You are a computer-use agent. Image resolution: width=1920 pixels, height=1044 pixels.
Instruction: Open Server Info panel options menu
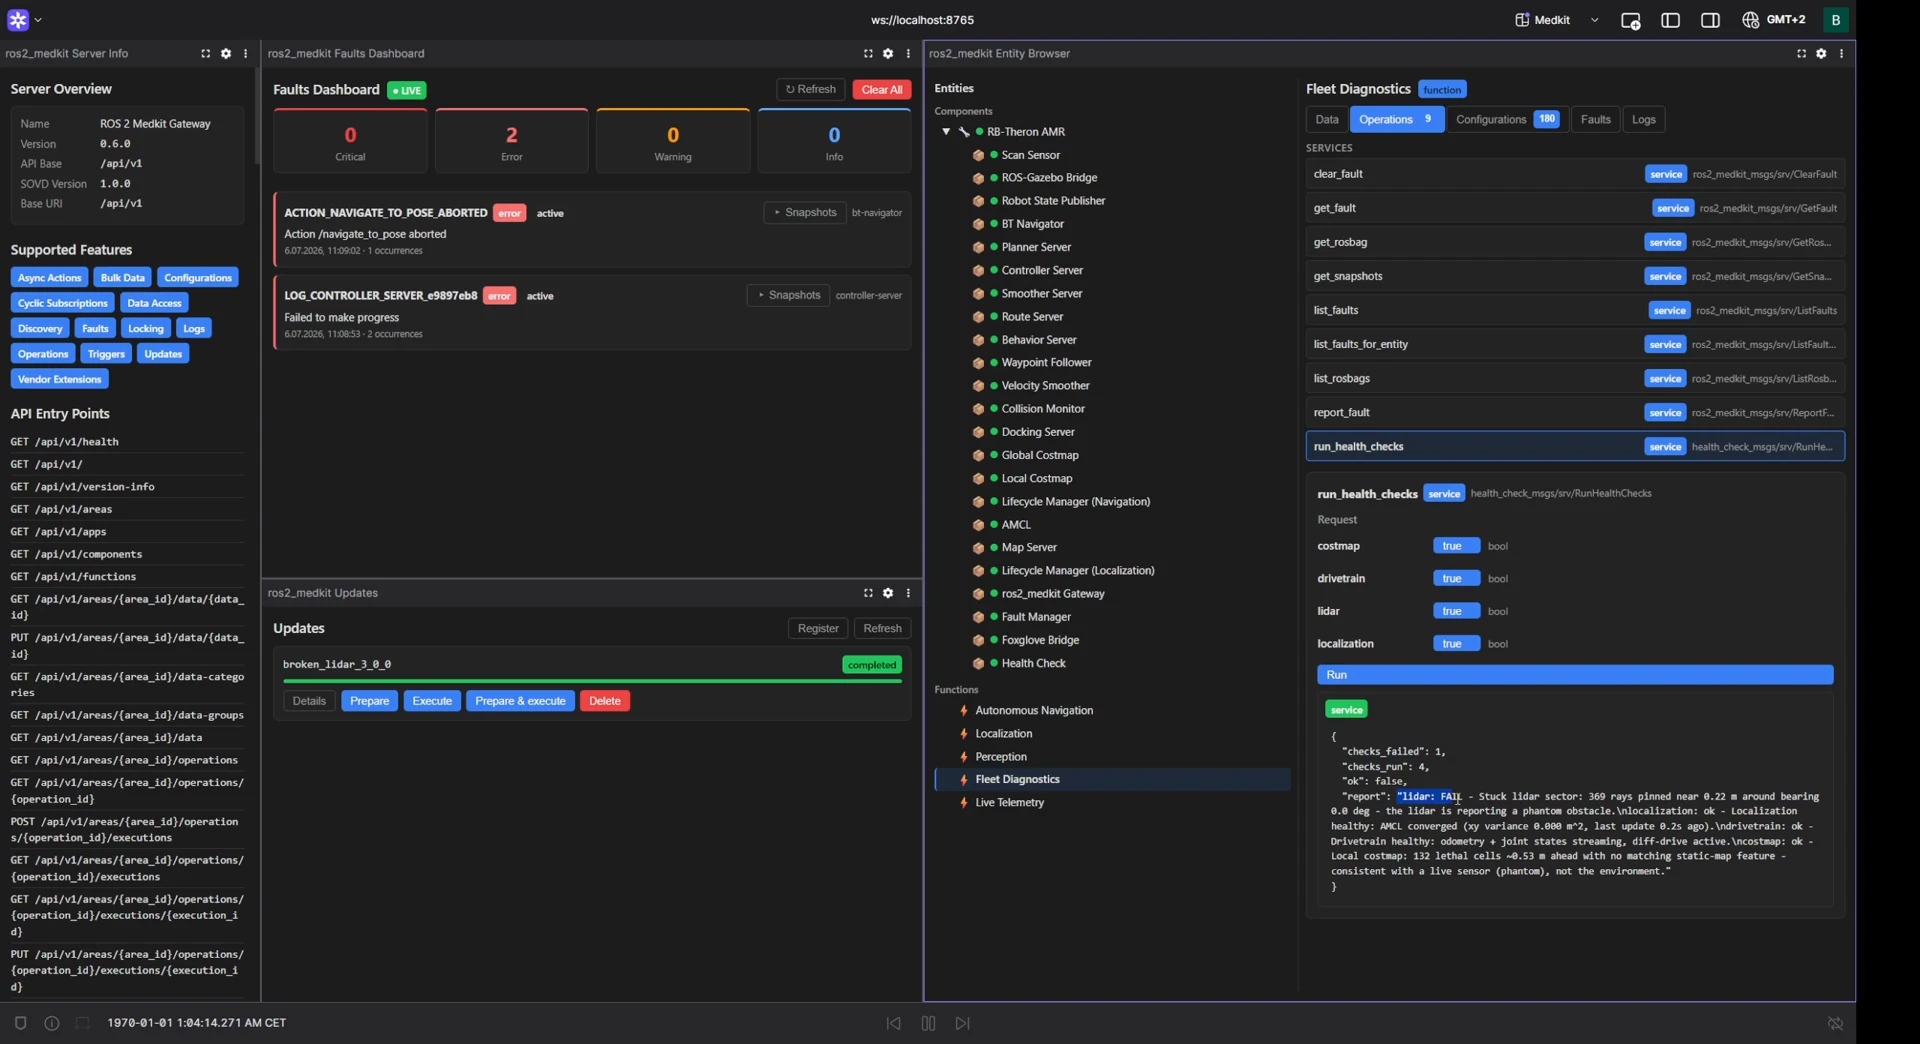245,54
